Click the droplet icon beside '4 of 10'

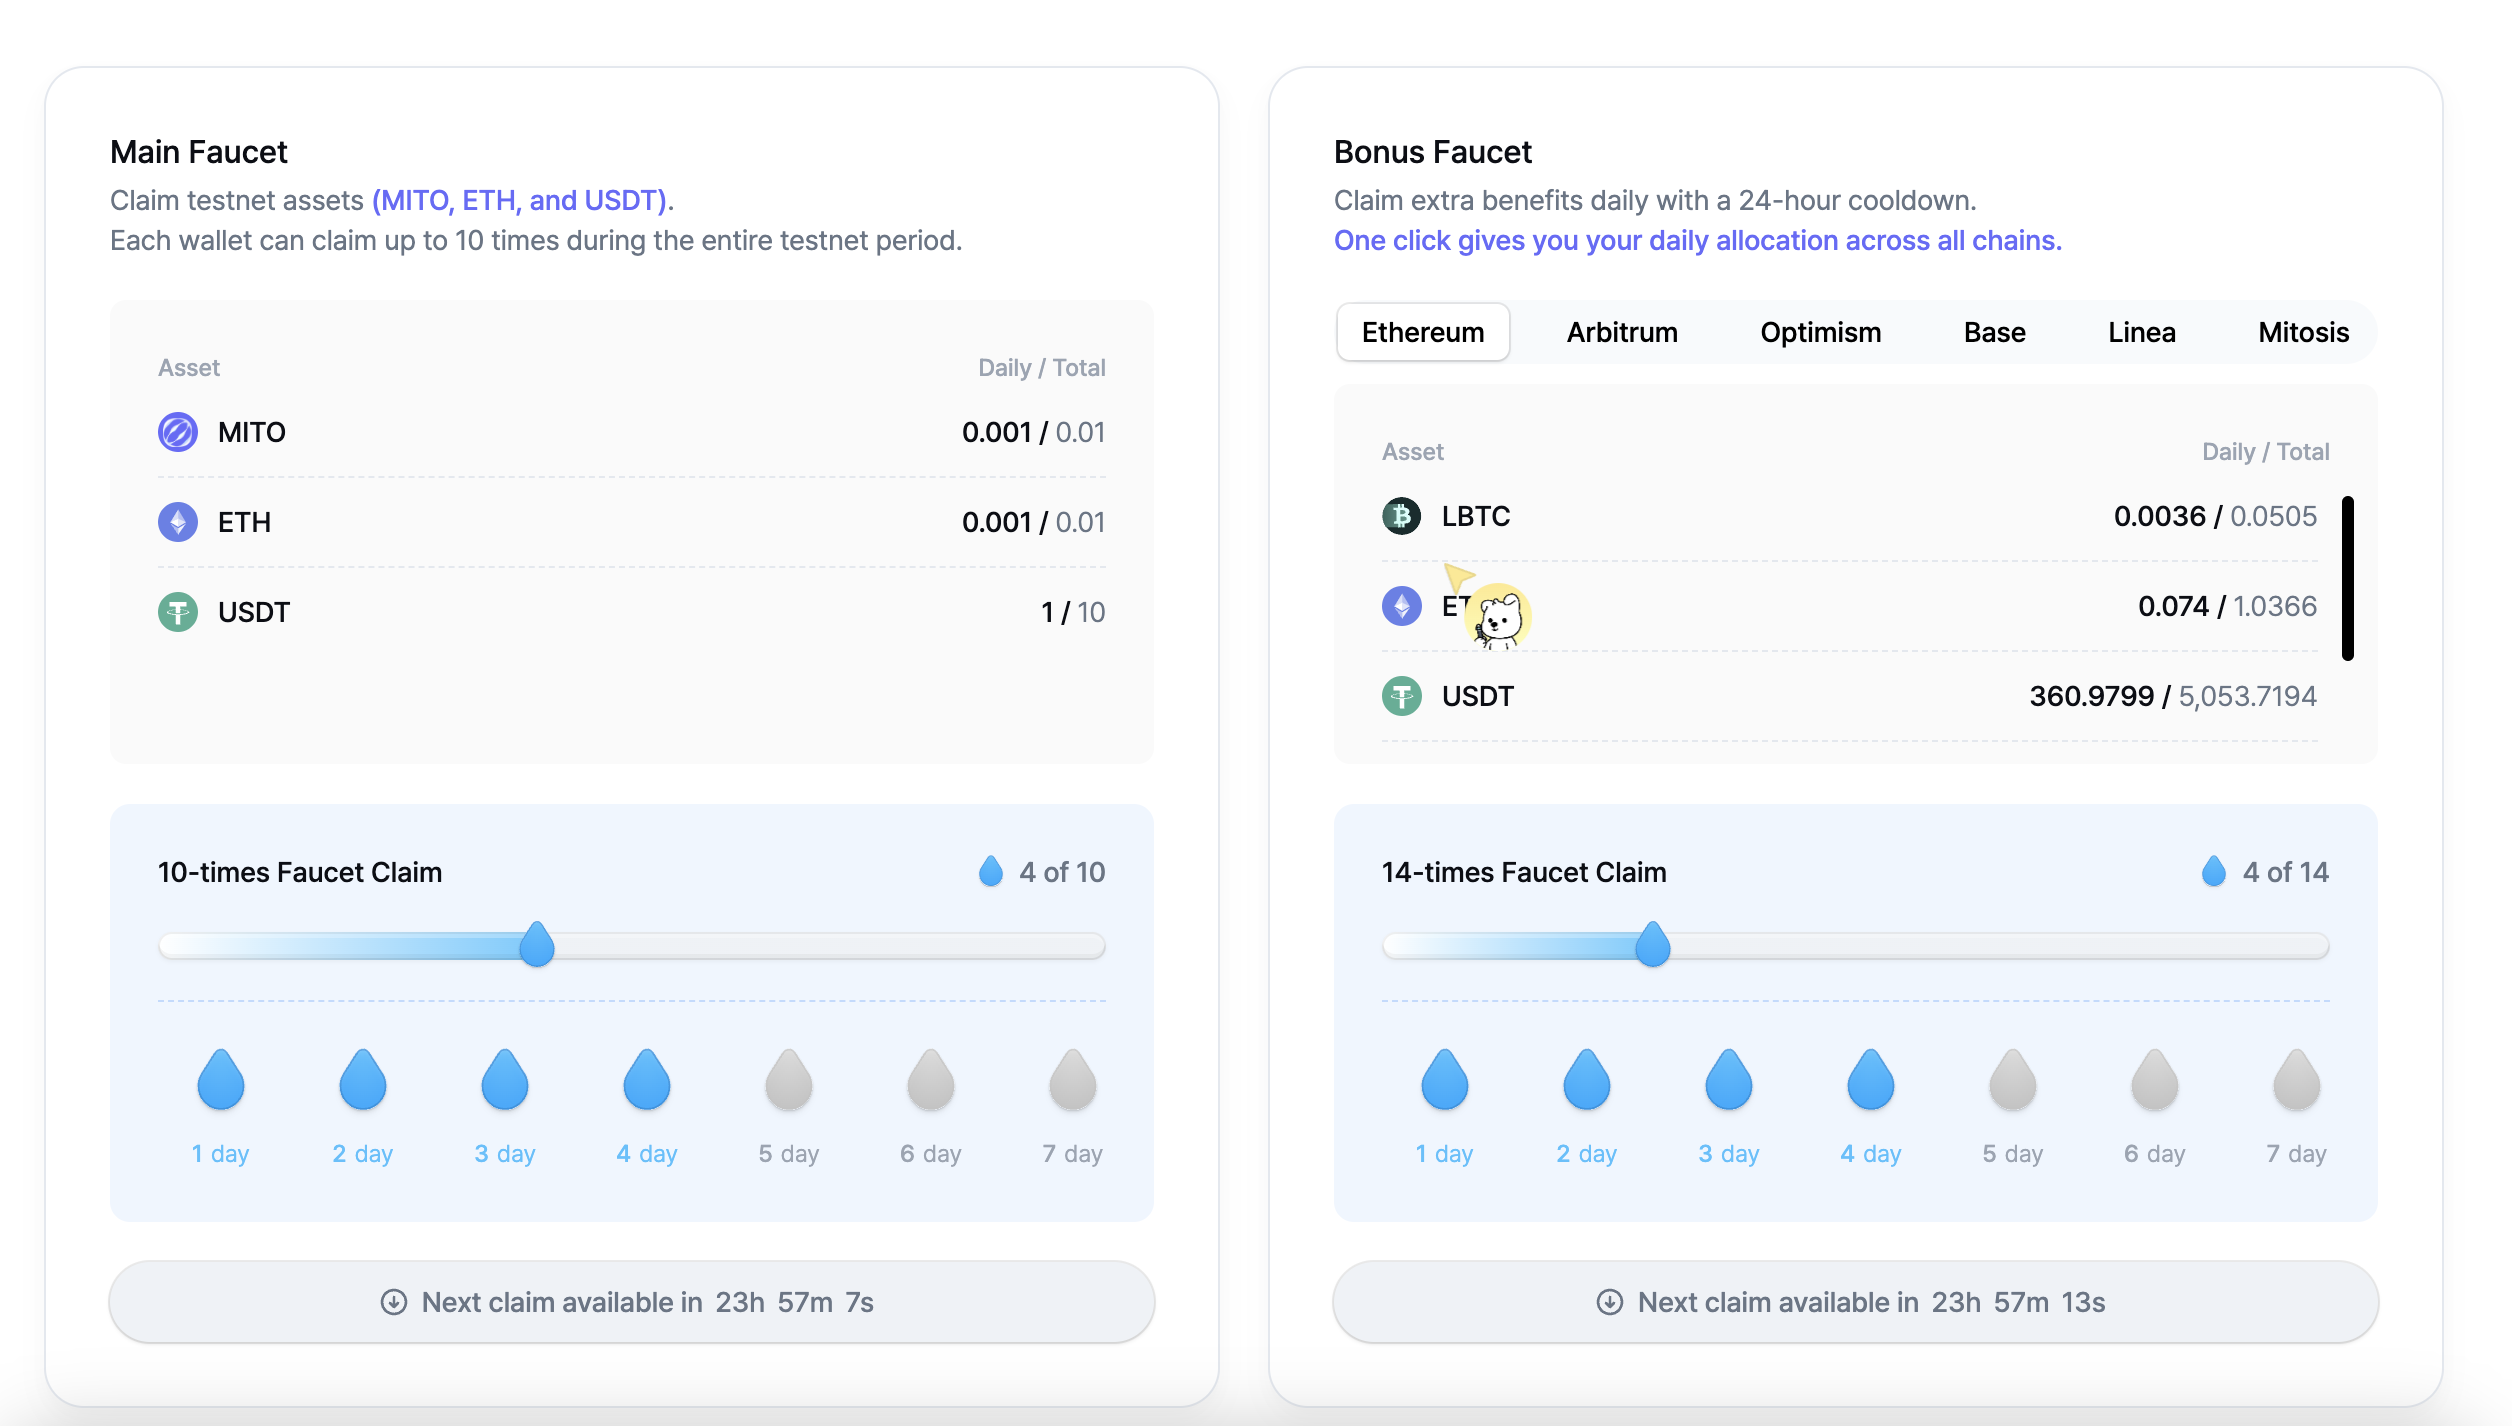[x=990, y=871]
